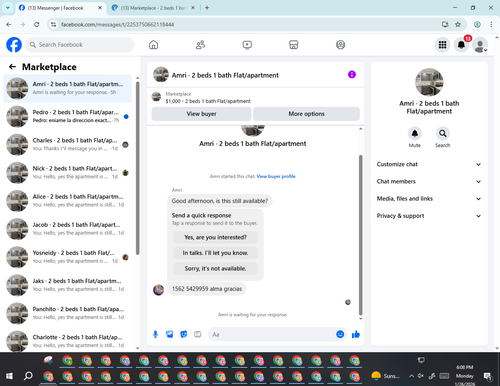Open Panchito's conversation in the list
Viewport: 500px width, 386px height.
click(x=67, y=313)
